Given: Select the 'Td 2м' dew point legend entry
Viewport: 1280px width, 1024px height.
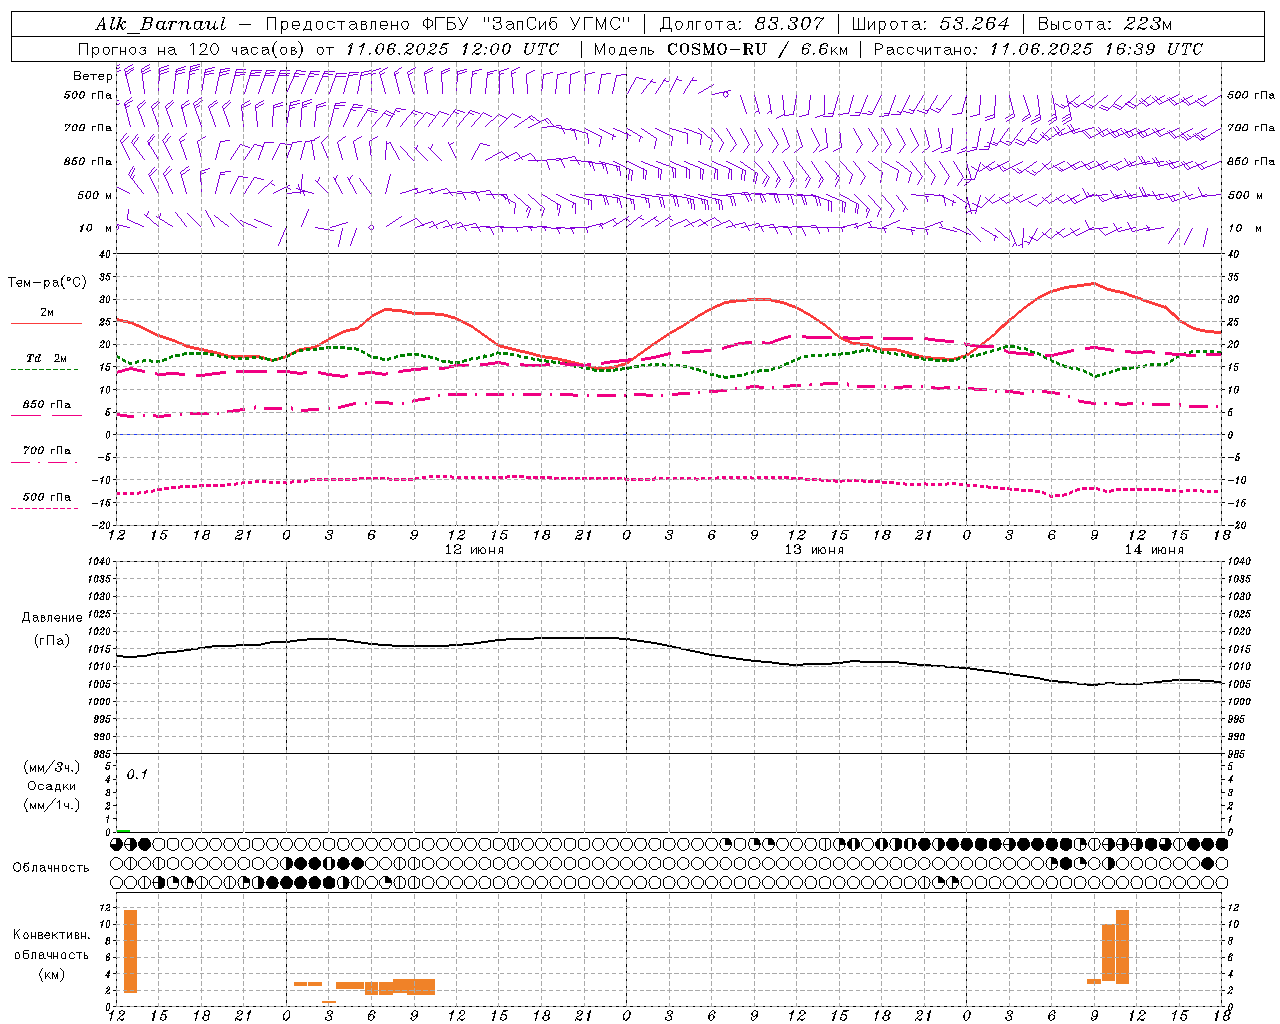Looking at the screenshot, I should [46, 358].
